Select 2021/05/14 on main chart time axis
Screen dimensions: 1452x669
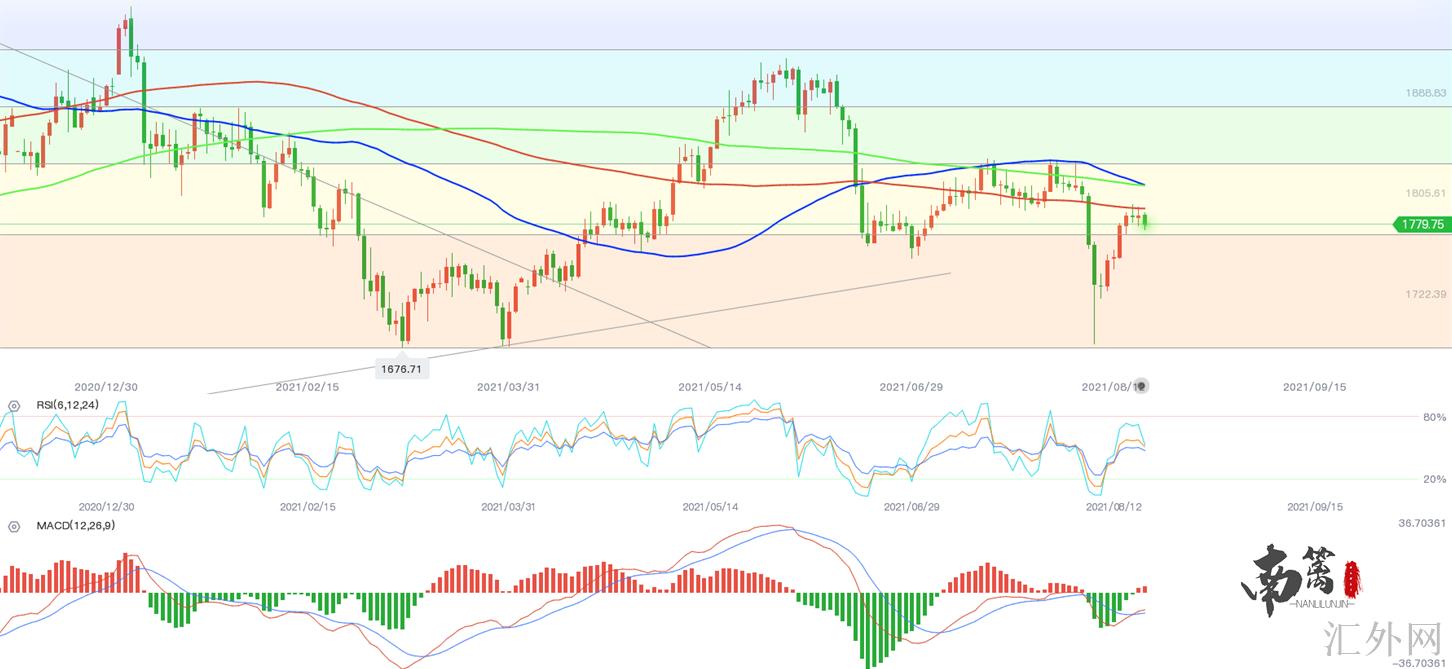[x=709, y=386]
